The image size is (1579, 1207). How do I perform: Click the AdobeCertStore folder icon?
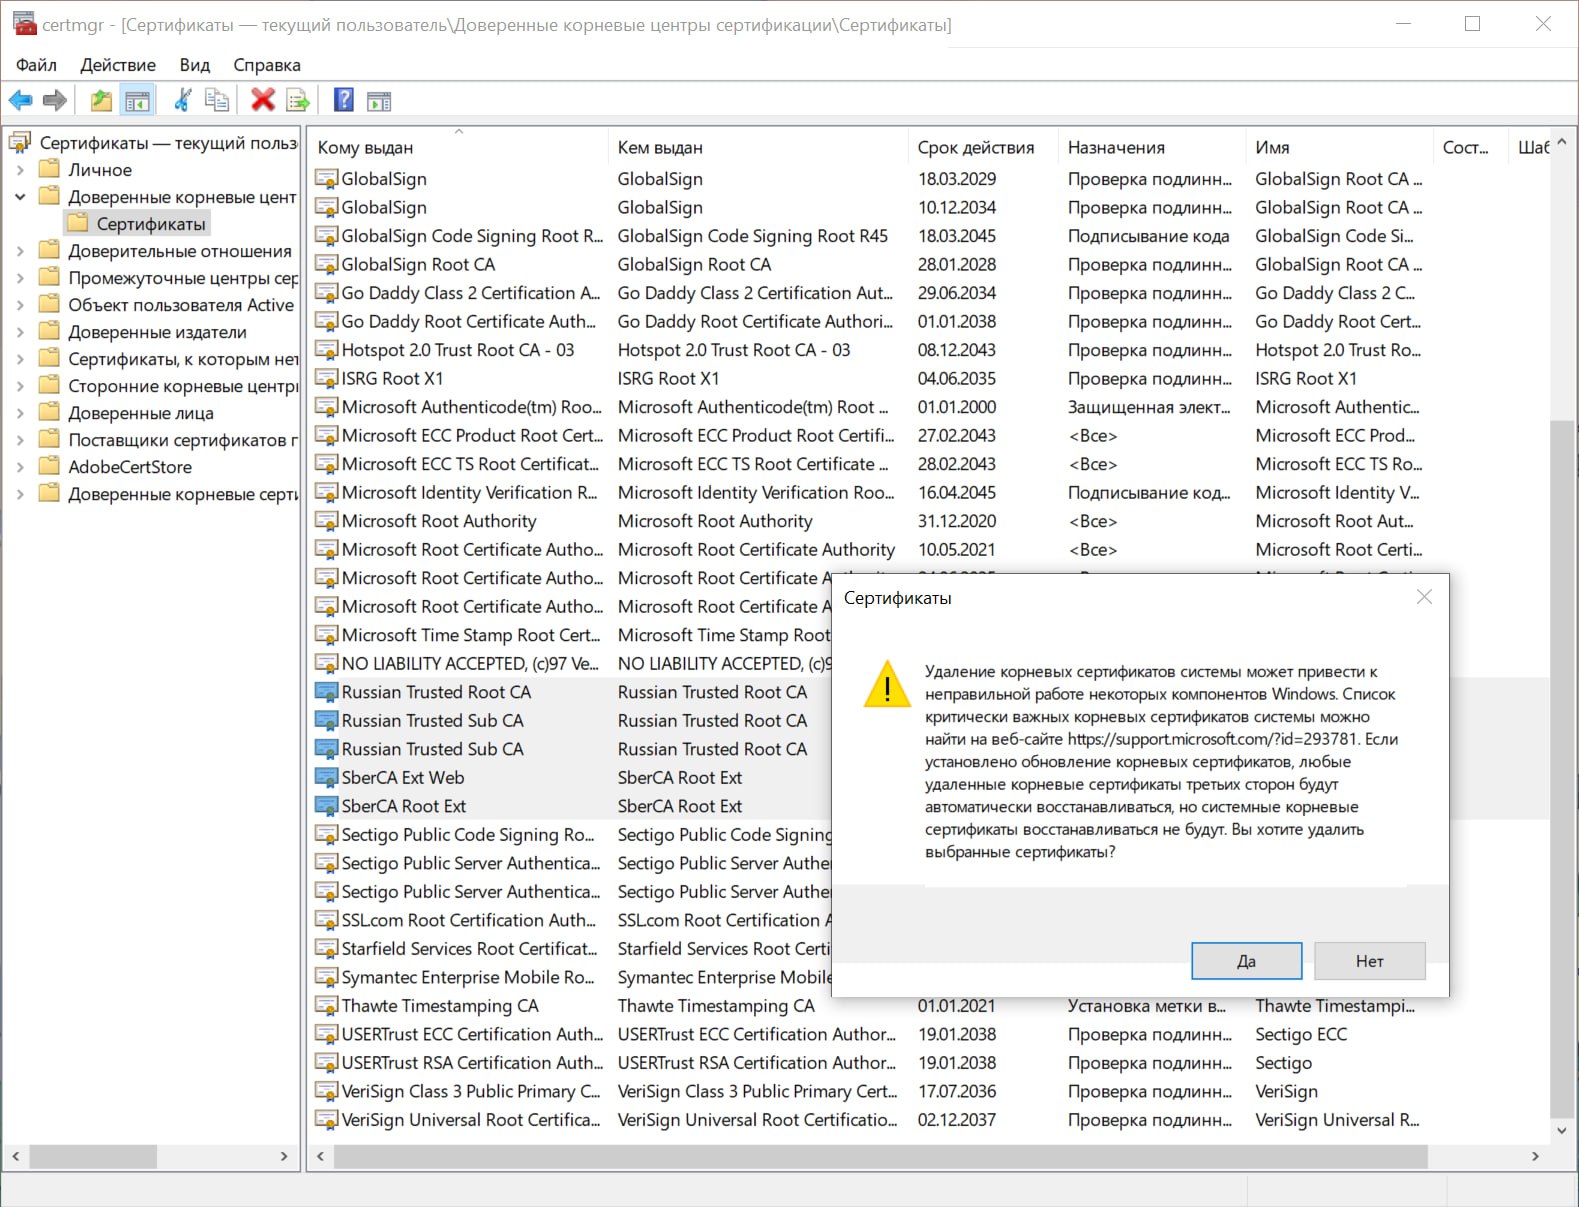[x=50, y=466]
